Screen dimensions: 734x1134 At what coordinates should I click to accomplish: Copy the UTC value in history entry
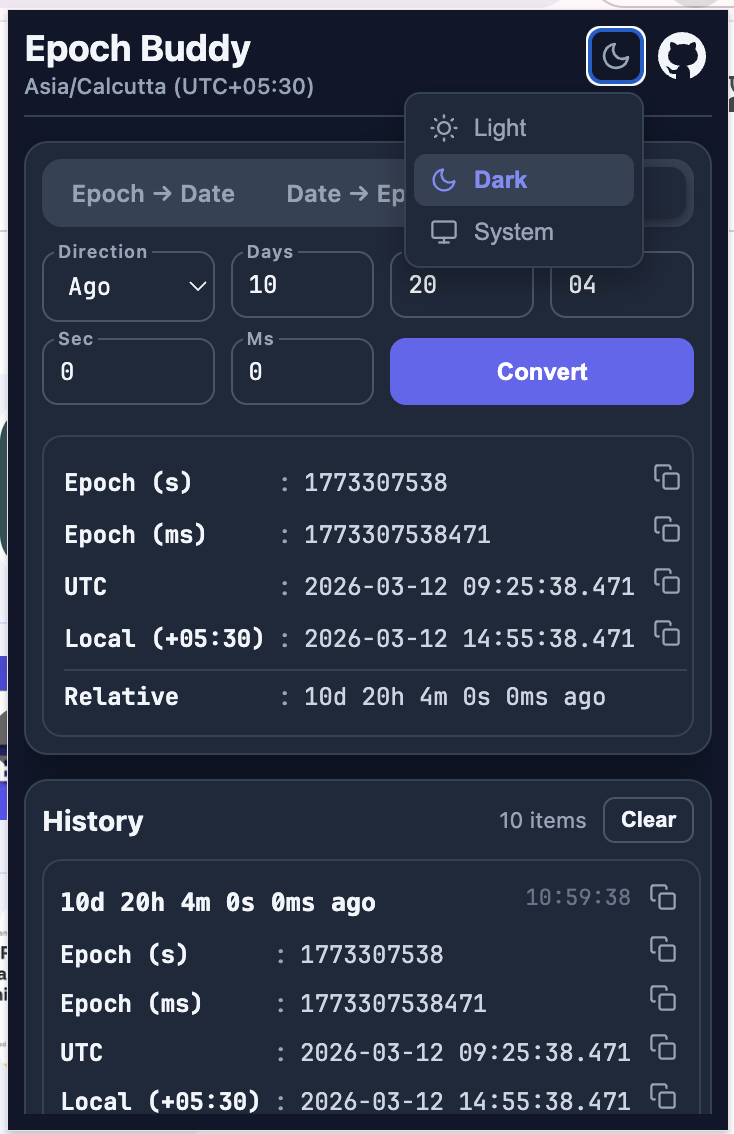(663, 1047)
